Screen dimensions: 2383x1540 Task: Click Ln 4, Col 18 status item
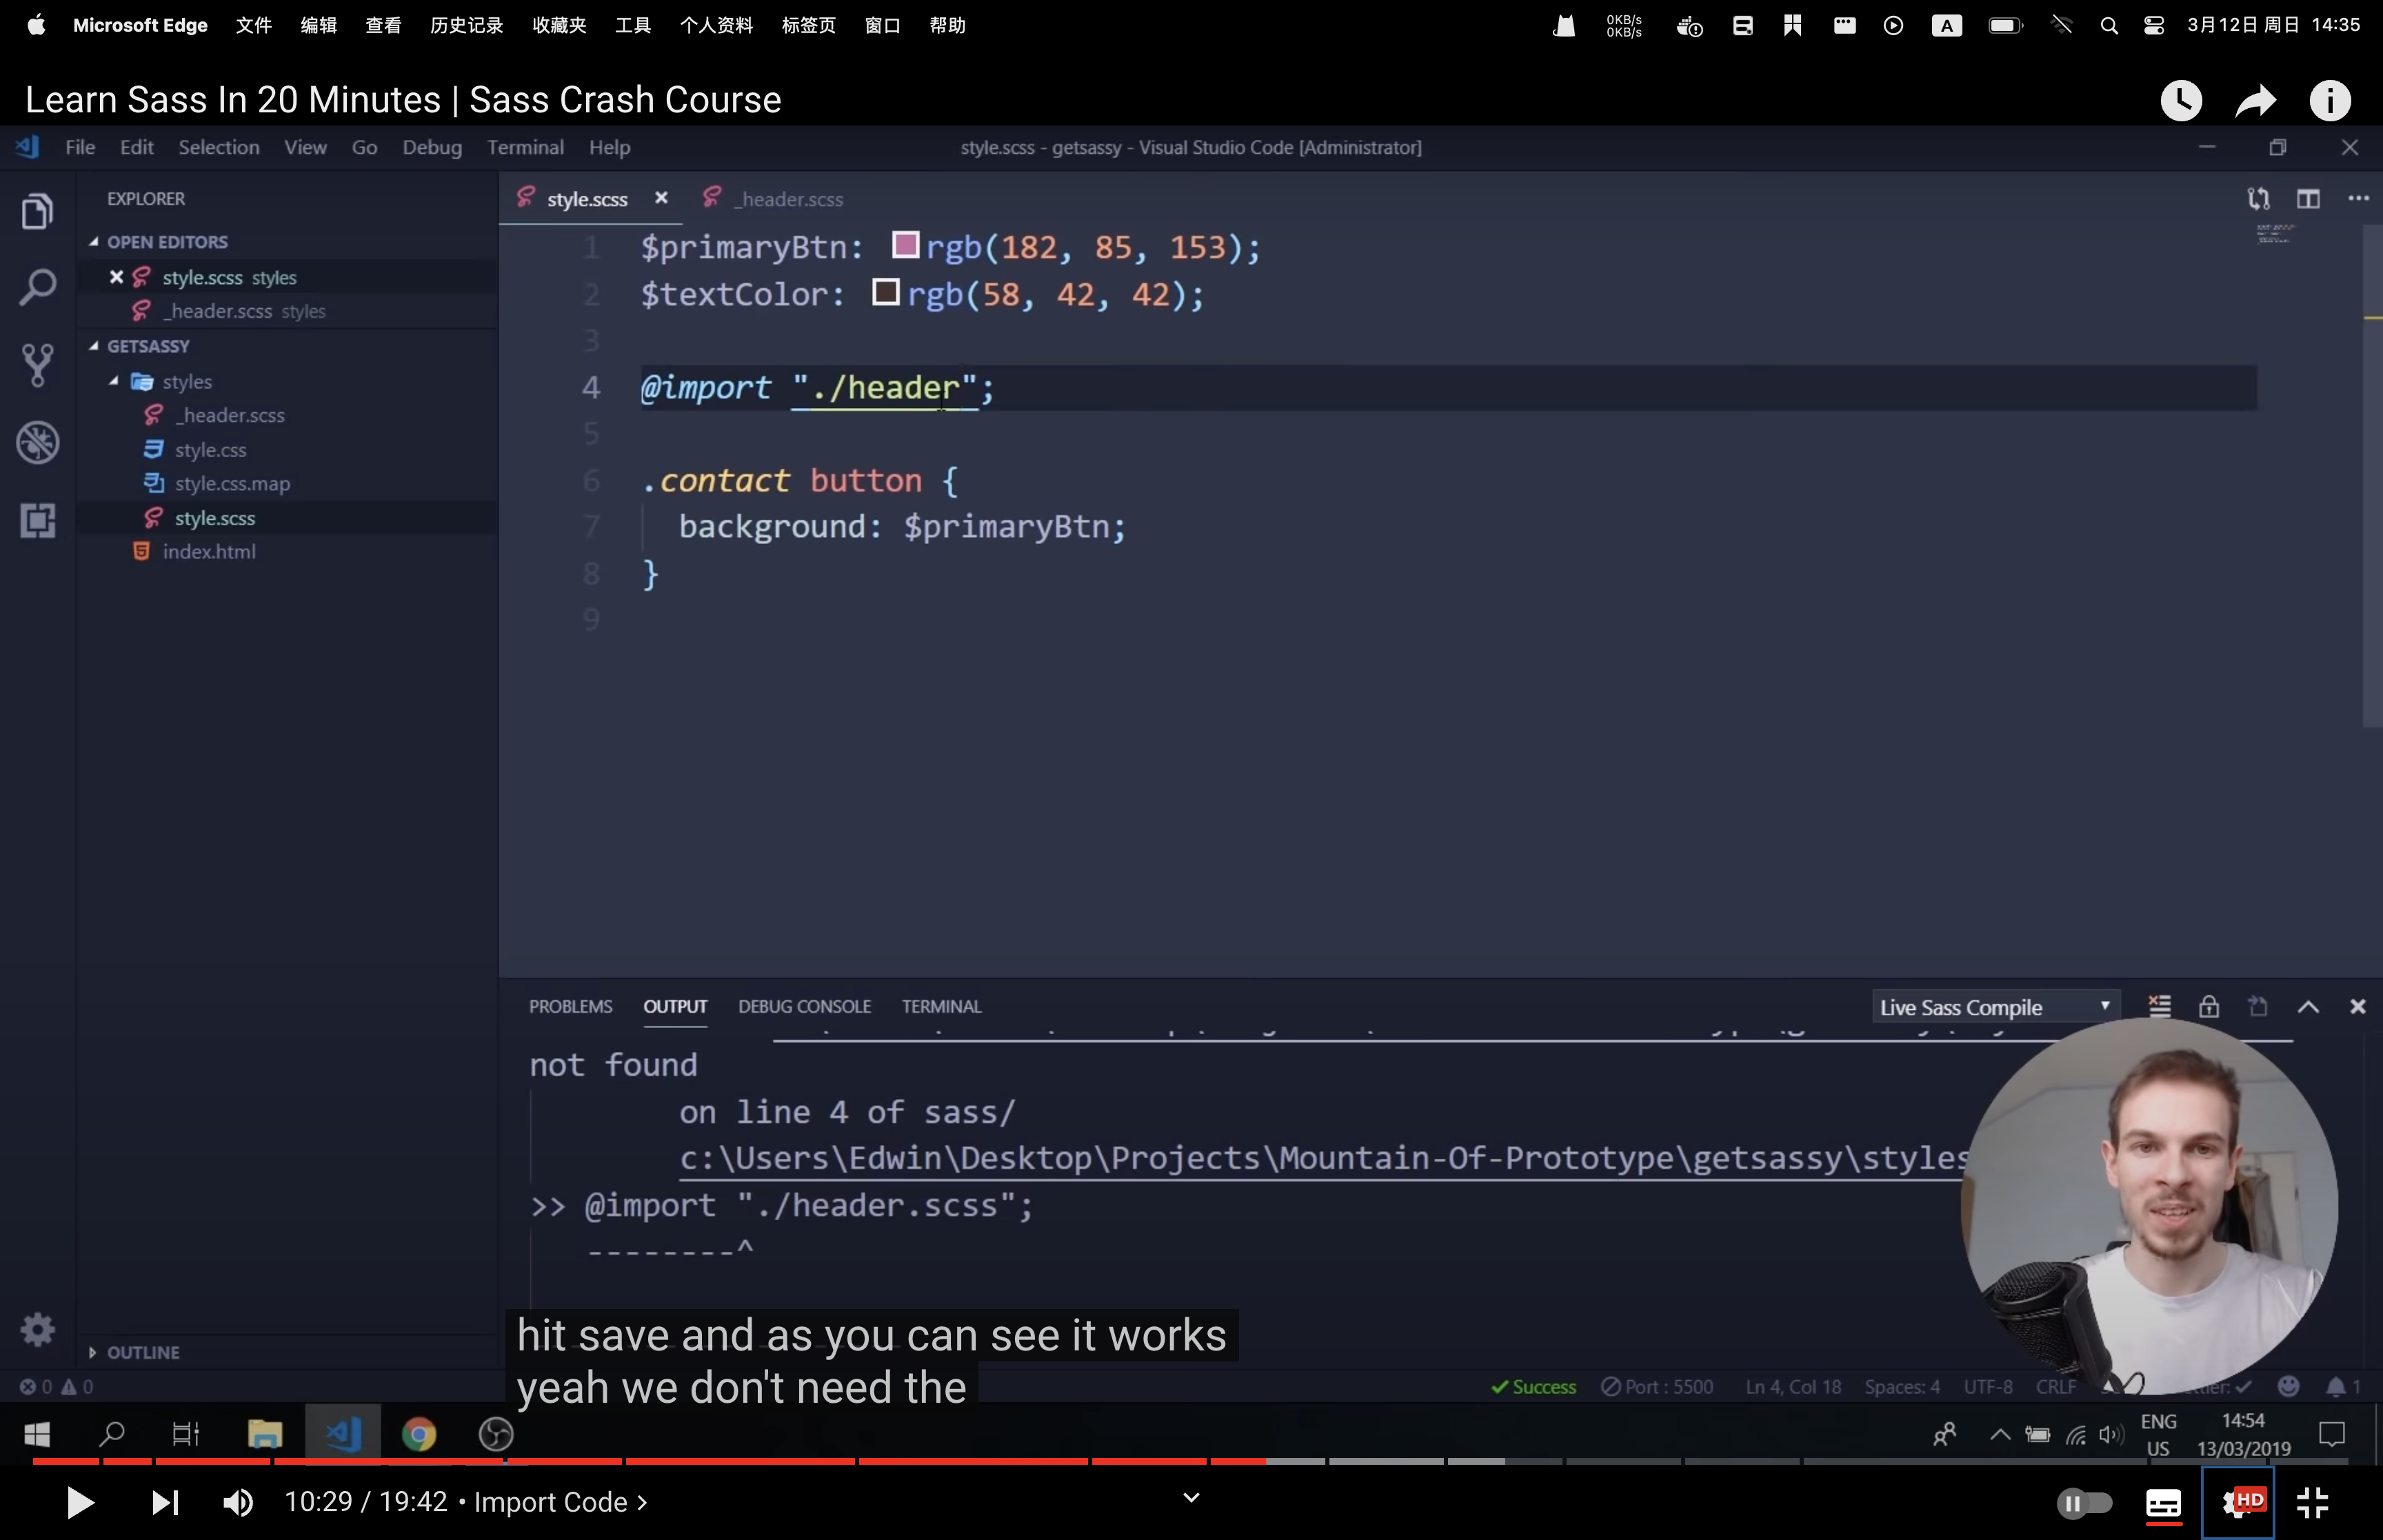pyautogui.click(x=1793, y=1387)
